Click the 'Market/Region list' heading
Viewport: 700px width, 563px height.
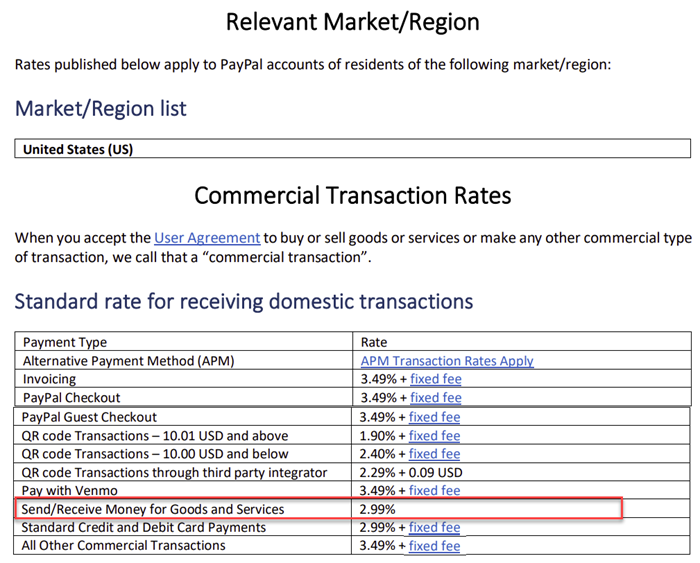pos(100,108)
